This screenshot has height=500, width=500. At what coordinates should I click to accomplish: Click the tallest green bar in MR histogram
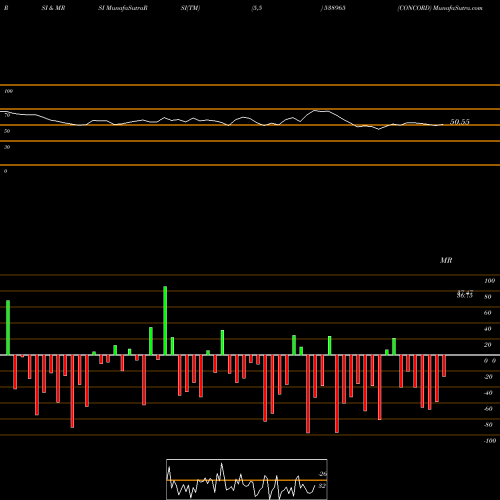[165, 320]
